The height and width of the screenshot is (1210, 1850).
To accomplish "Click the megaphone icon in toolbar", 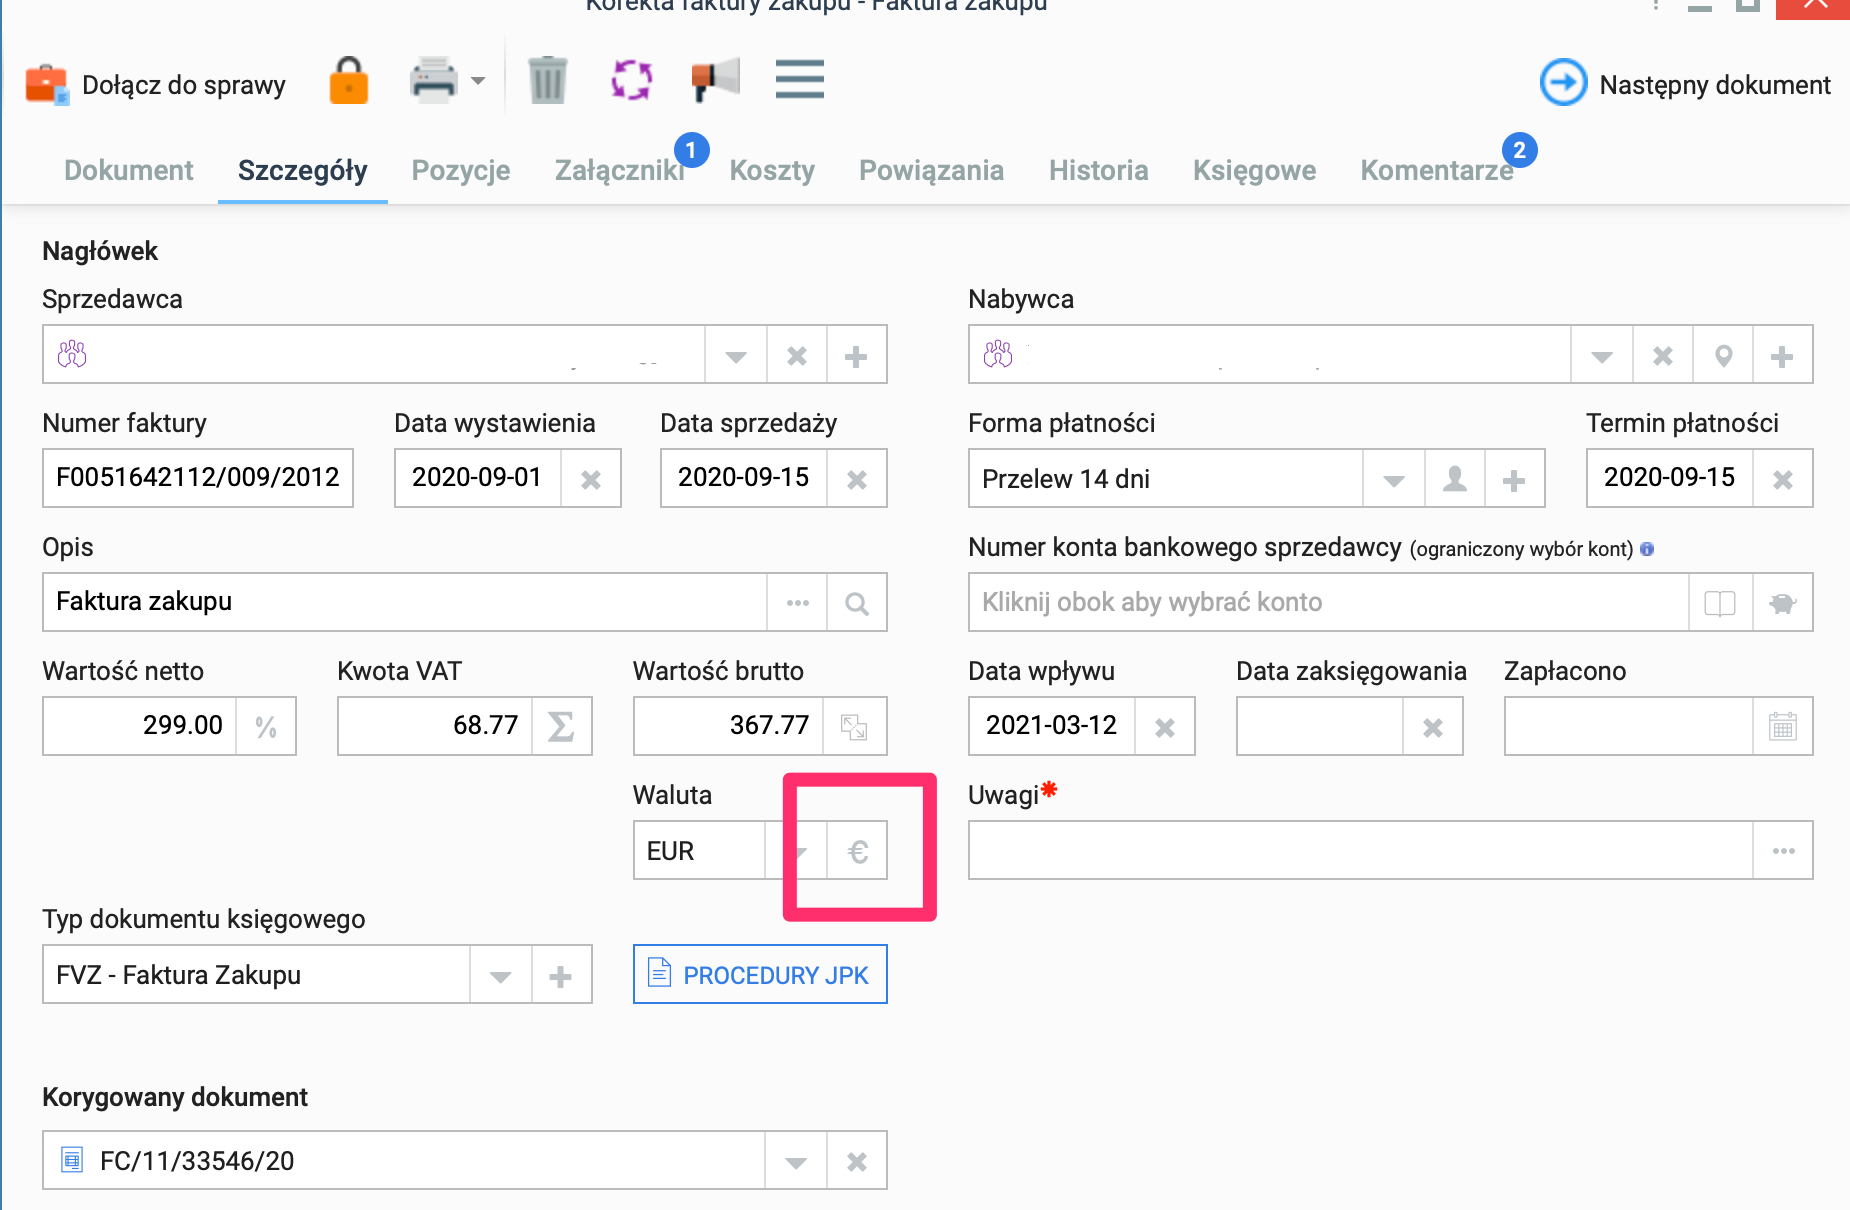I will point(715,80).
